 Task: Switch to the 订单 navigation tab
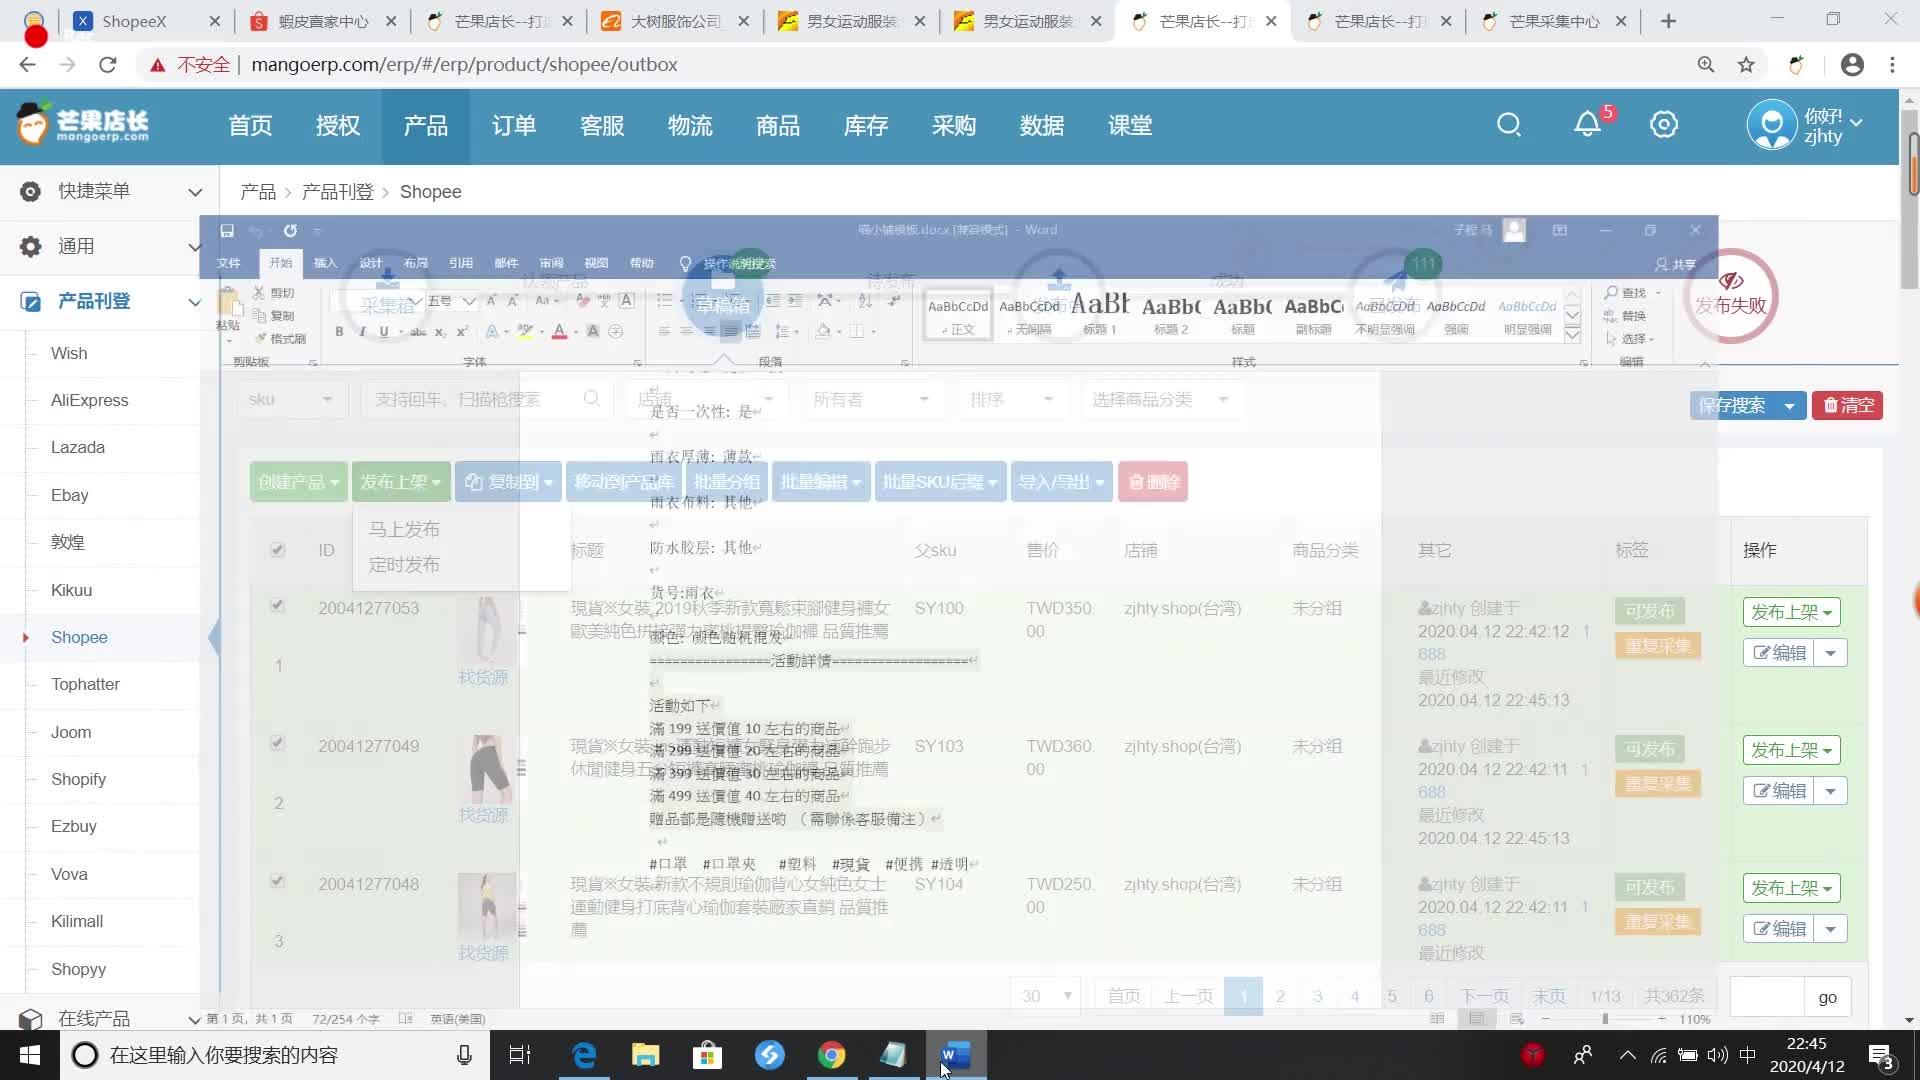coord(513,125)
